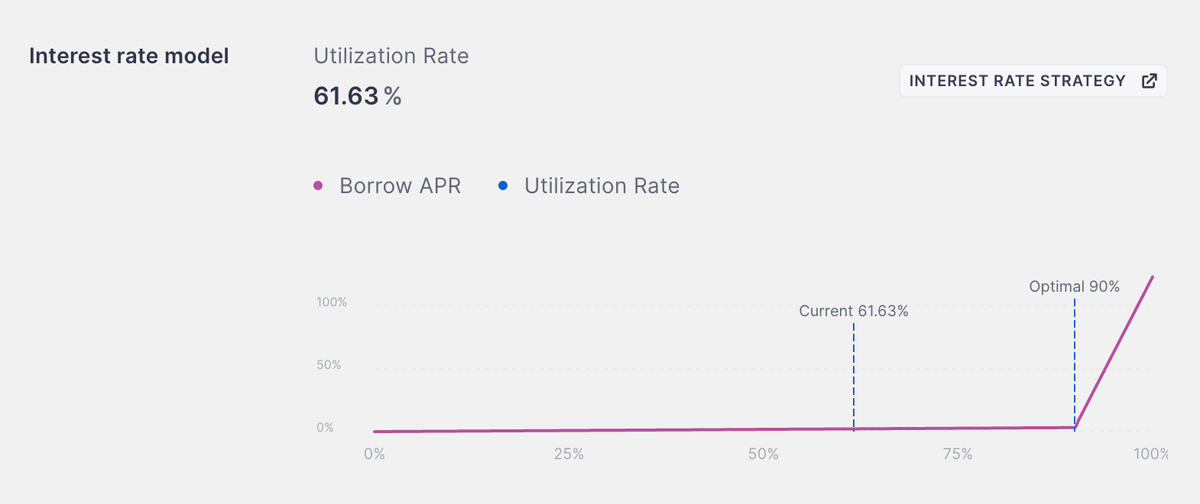The width and height of the screenshot is (1200, 504).
Task: Click the purple Borrow APR legend dot
Action: [318, 186]
